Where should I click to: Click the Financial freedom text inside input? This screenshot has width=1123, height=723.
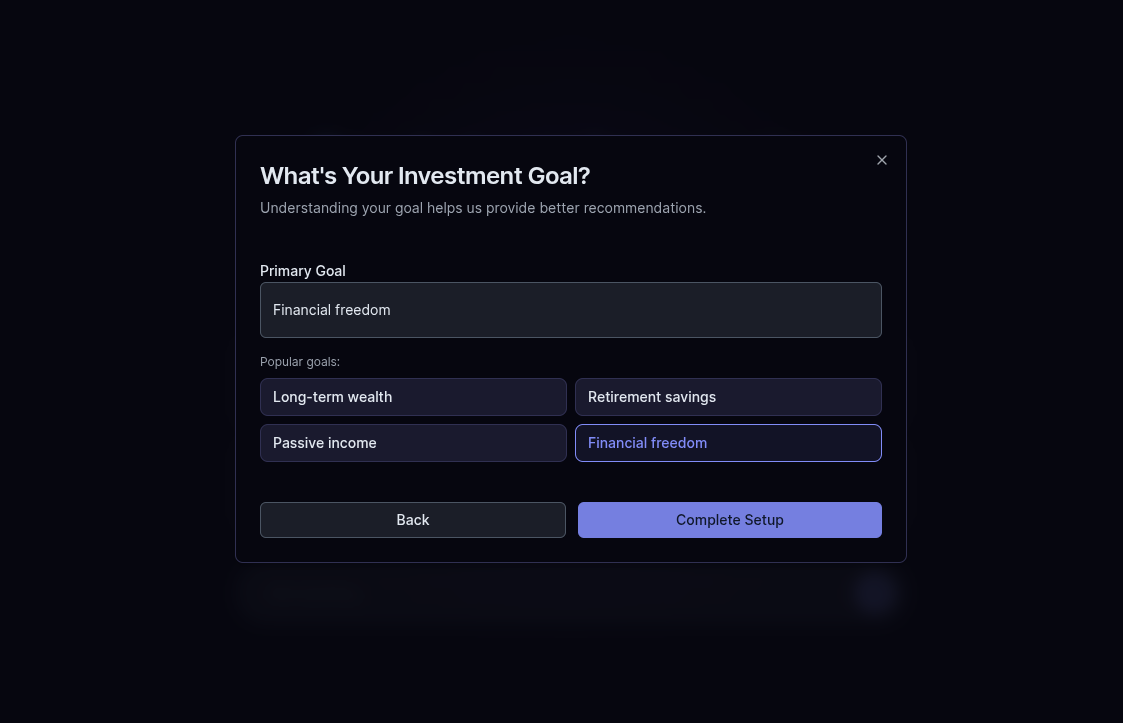[x=331, y=310]
